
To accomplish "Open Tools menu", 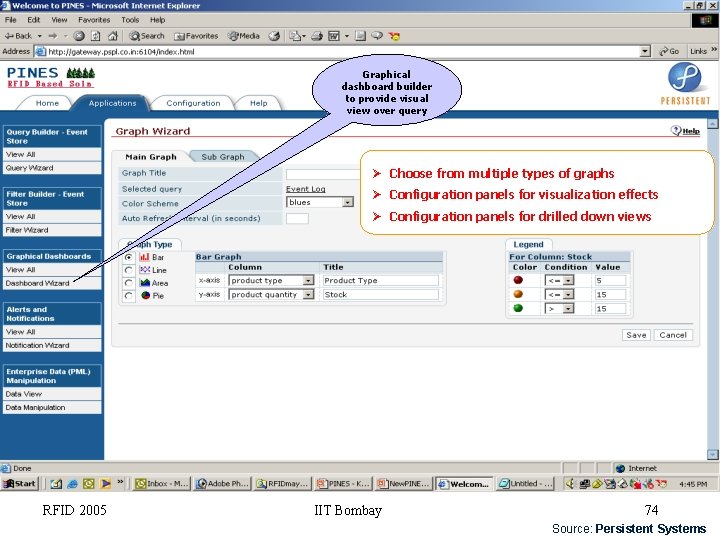I will [x=130, y=20].
